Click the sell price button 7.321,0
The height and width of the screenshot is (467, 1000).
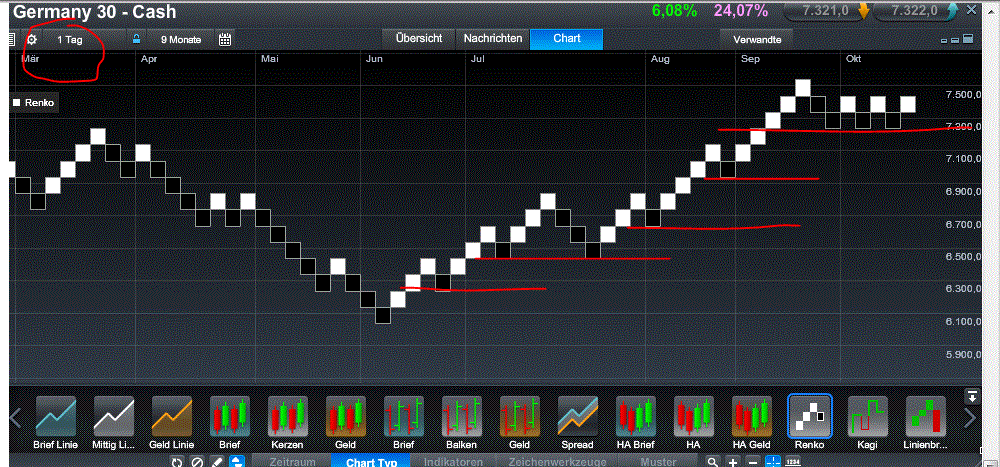827,11
